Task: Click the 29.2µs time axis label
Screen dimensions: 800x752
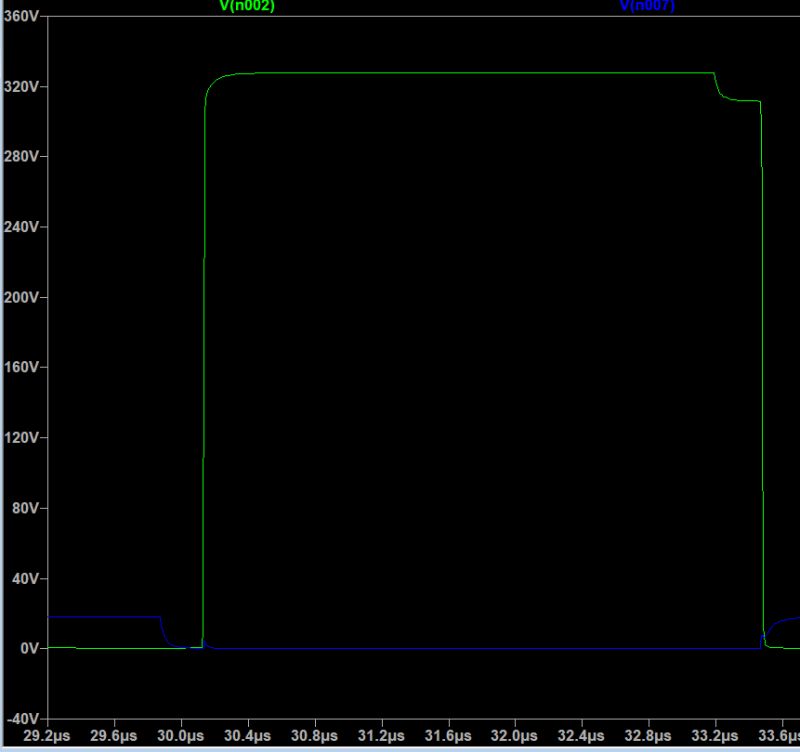Action: [x=47, y=736]
